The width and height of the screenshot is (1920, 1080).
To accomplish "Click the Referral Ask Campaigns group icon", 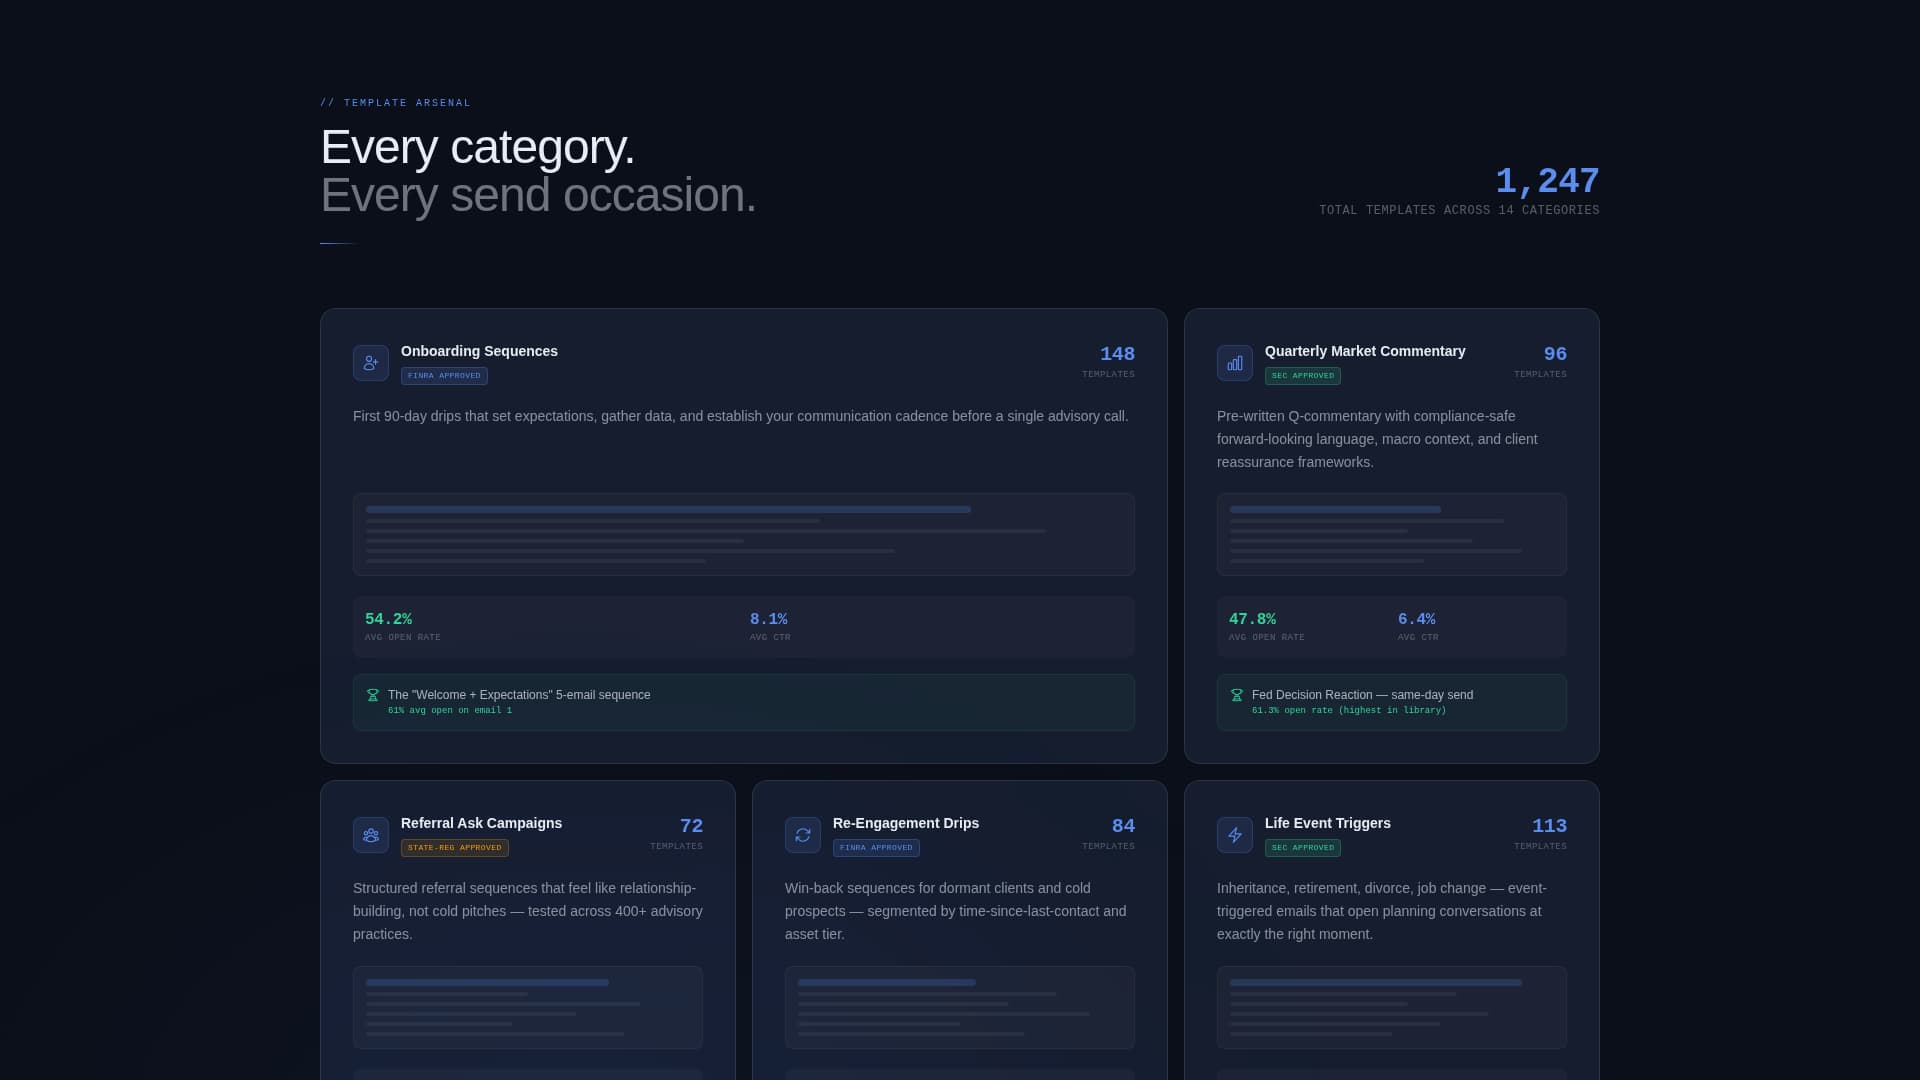I will [x=371, y=835].
